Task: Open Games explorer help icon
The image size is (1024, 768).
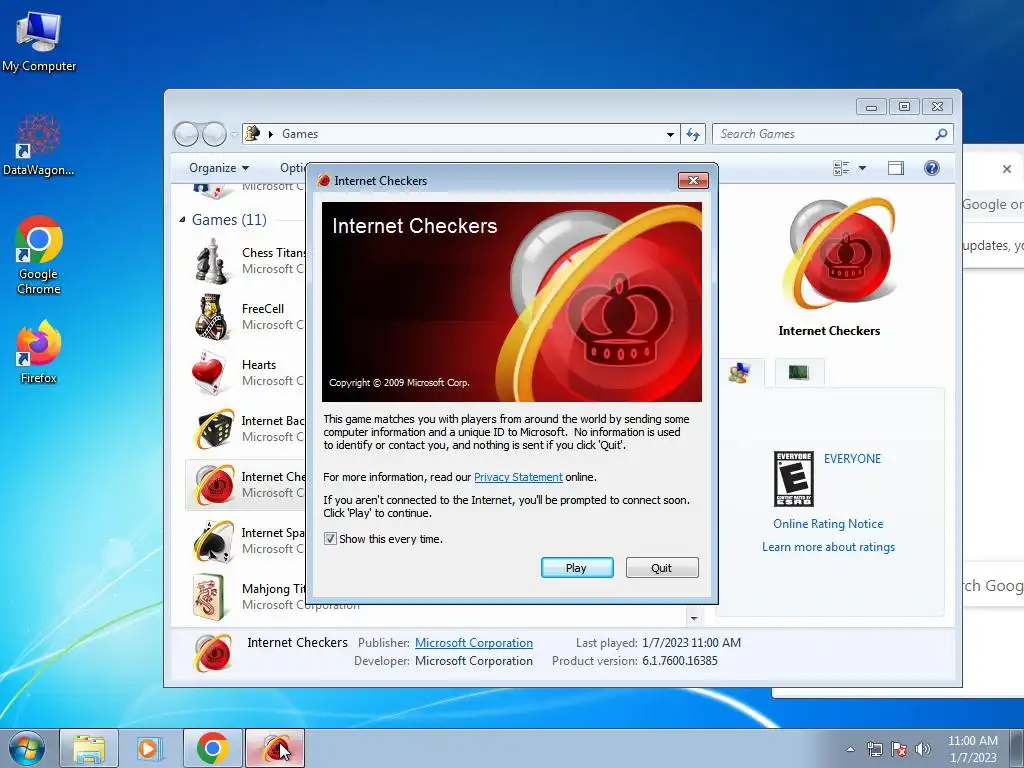Action: point(932,168)
